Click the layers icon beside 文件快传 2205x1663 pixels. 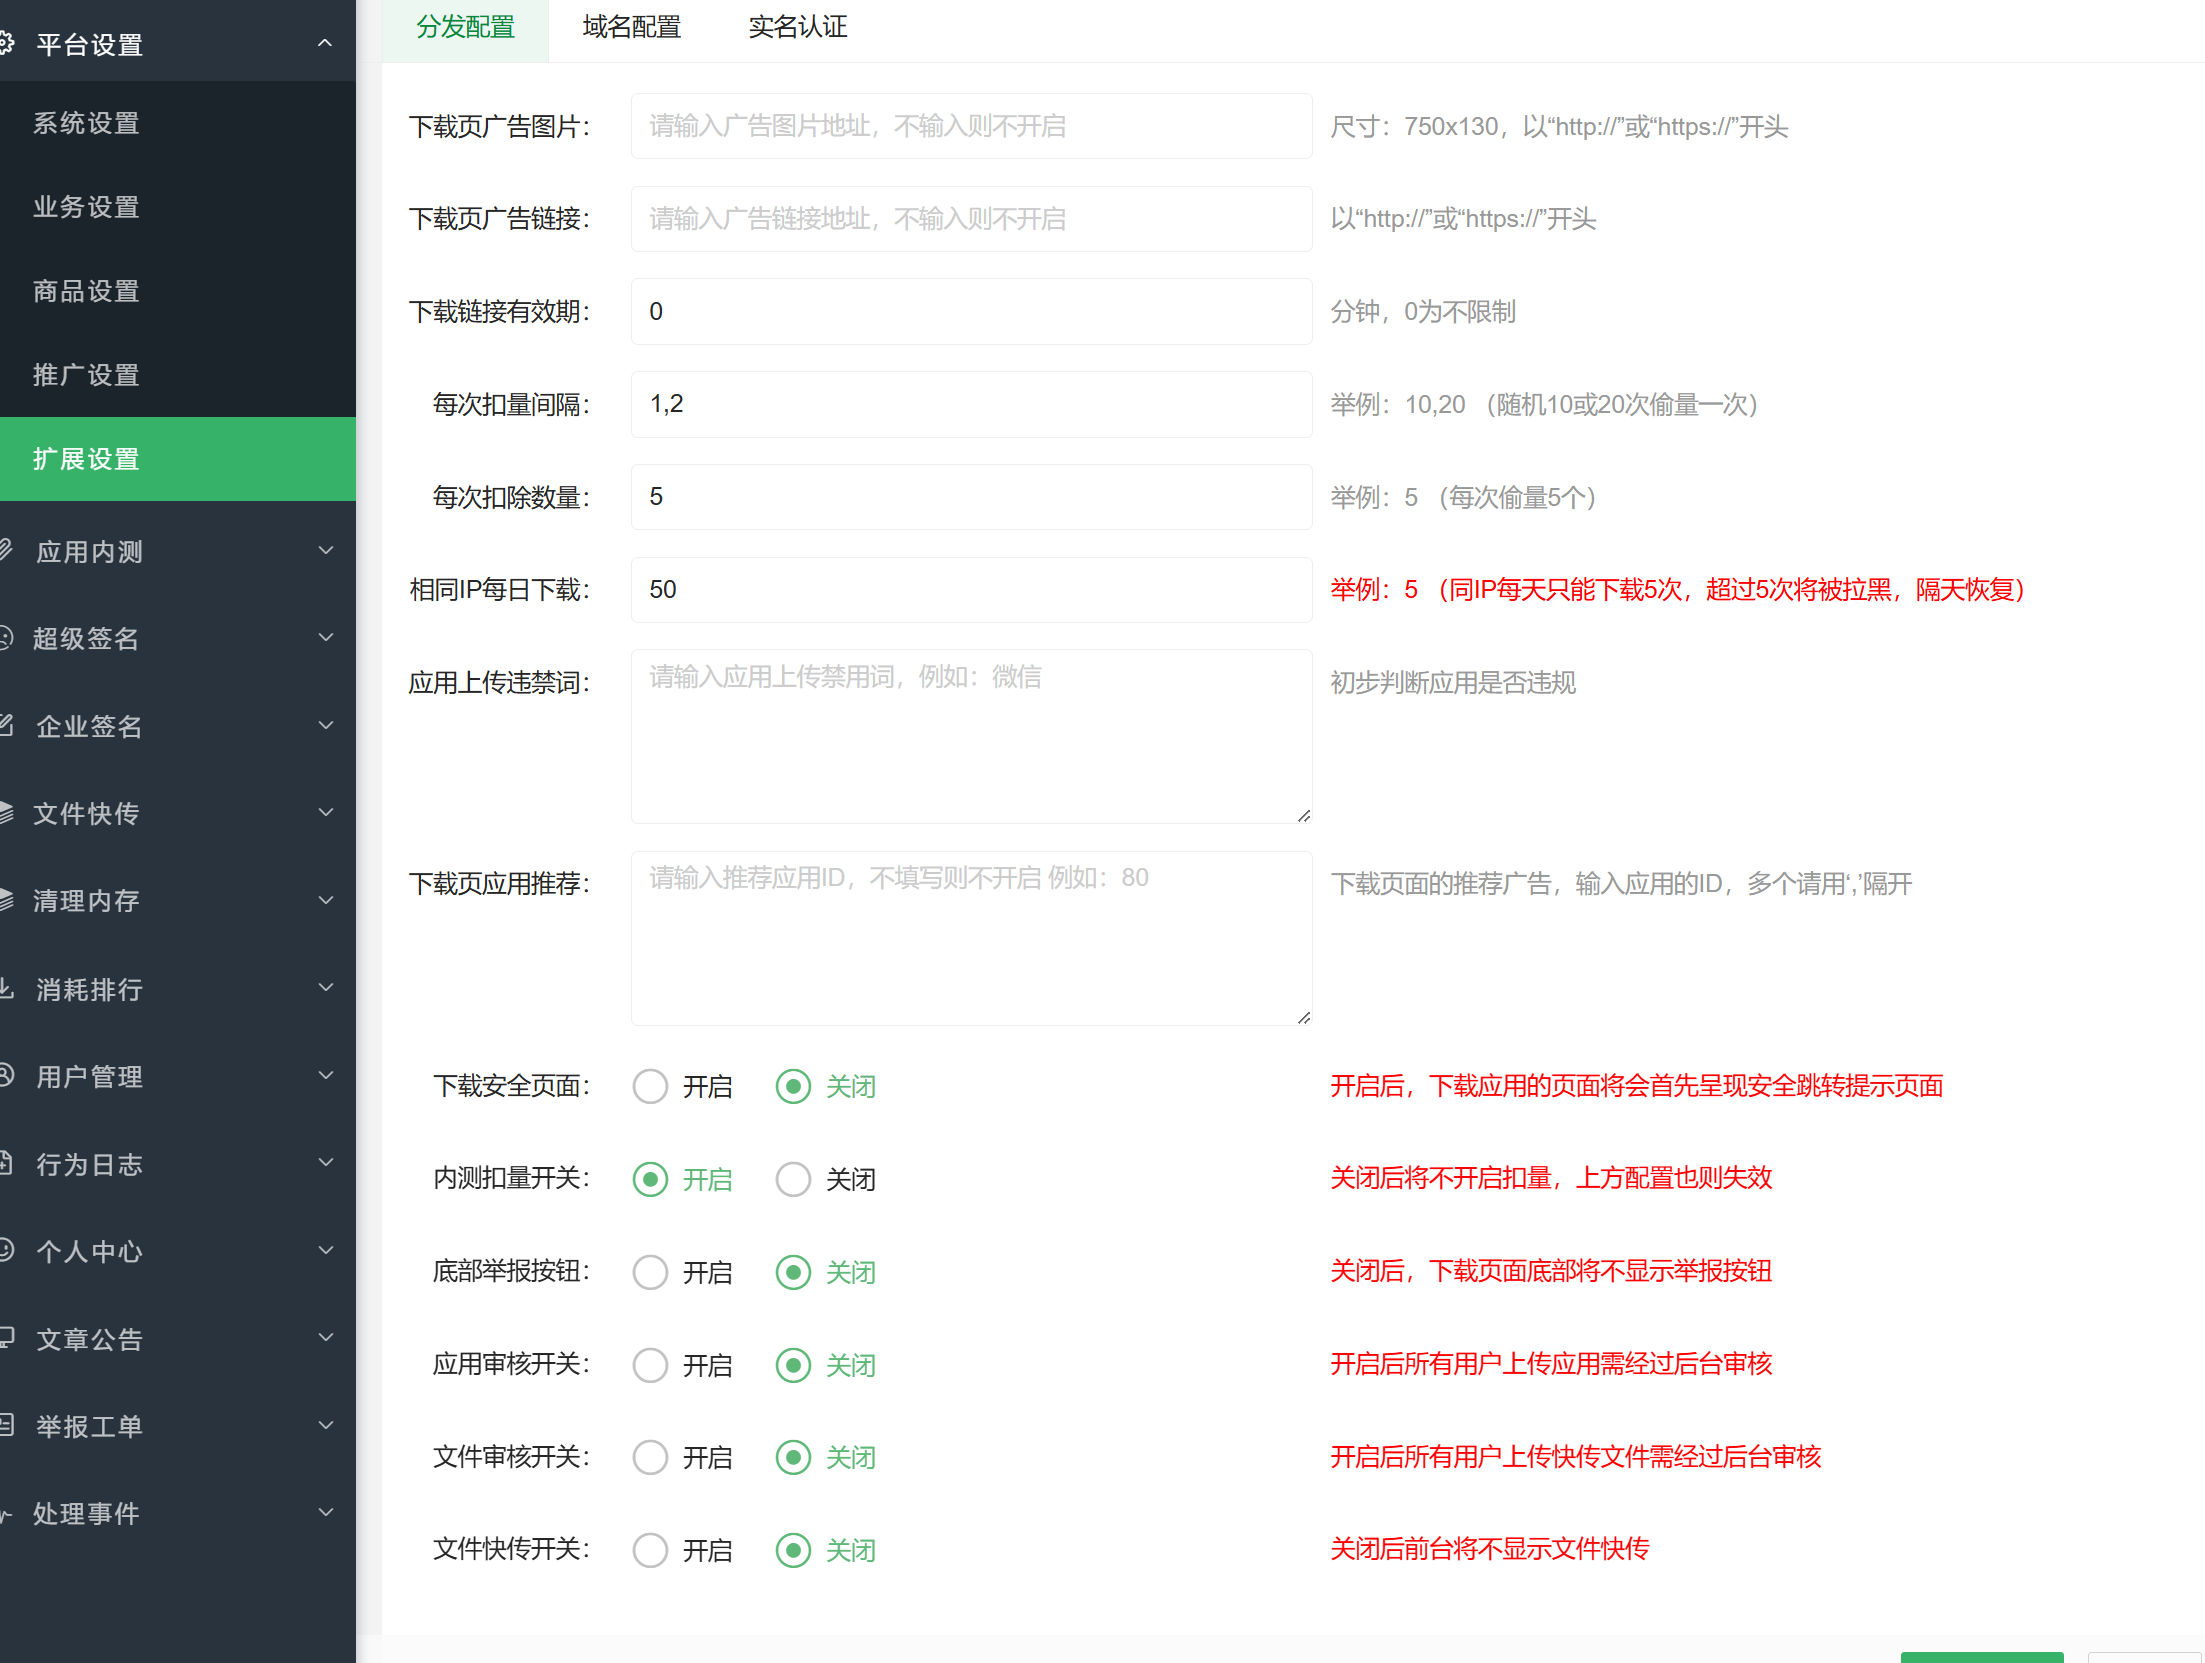click(x=6, y=812)
